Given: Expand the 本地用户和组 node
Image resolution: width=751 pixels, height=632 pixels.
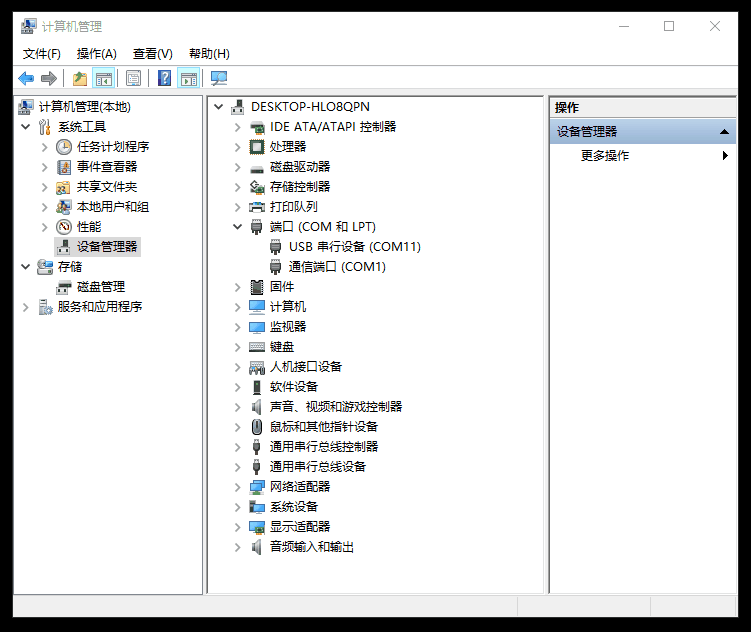Looking at the screenshot, I should [x=45, y=207].
